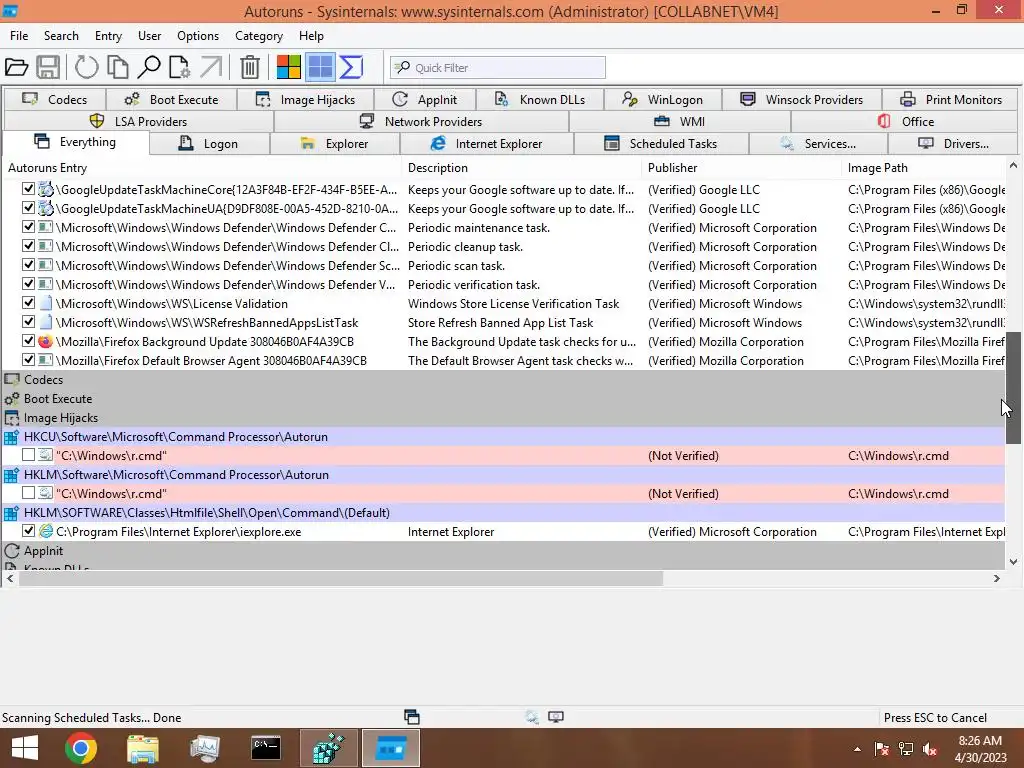Switch to the Scheduled Tasks tab

pyautogui.click(x=661, y=144)
